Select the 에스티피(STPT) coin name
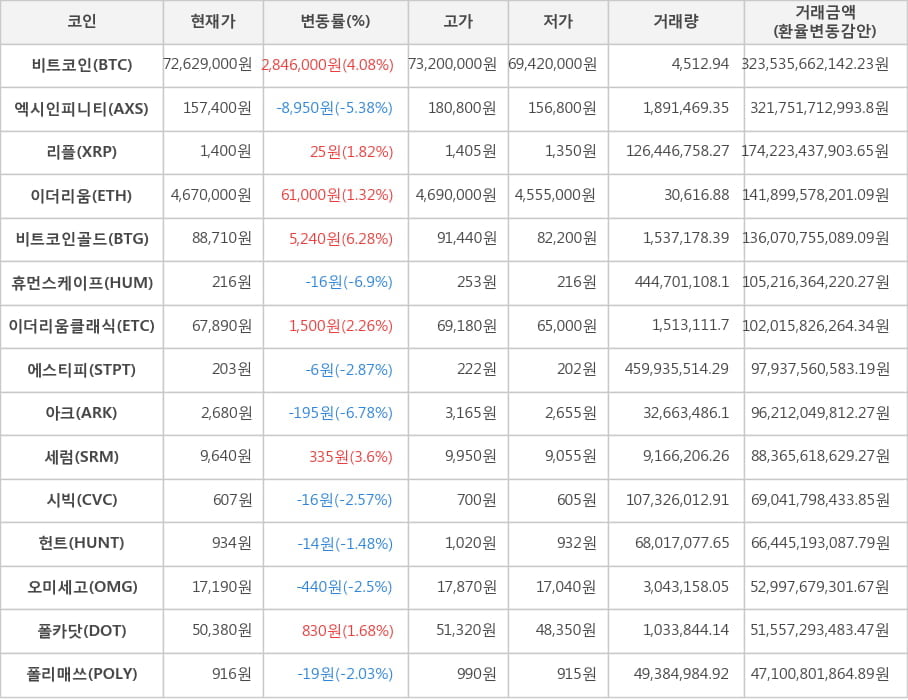908x700 pixels. click(x=82, y=369)
